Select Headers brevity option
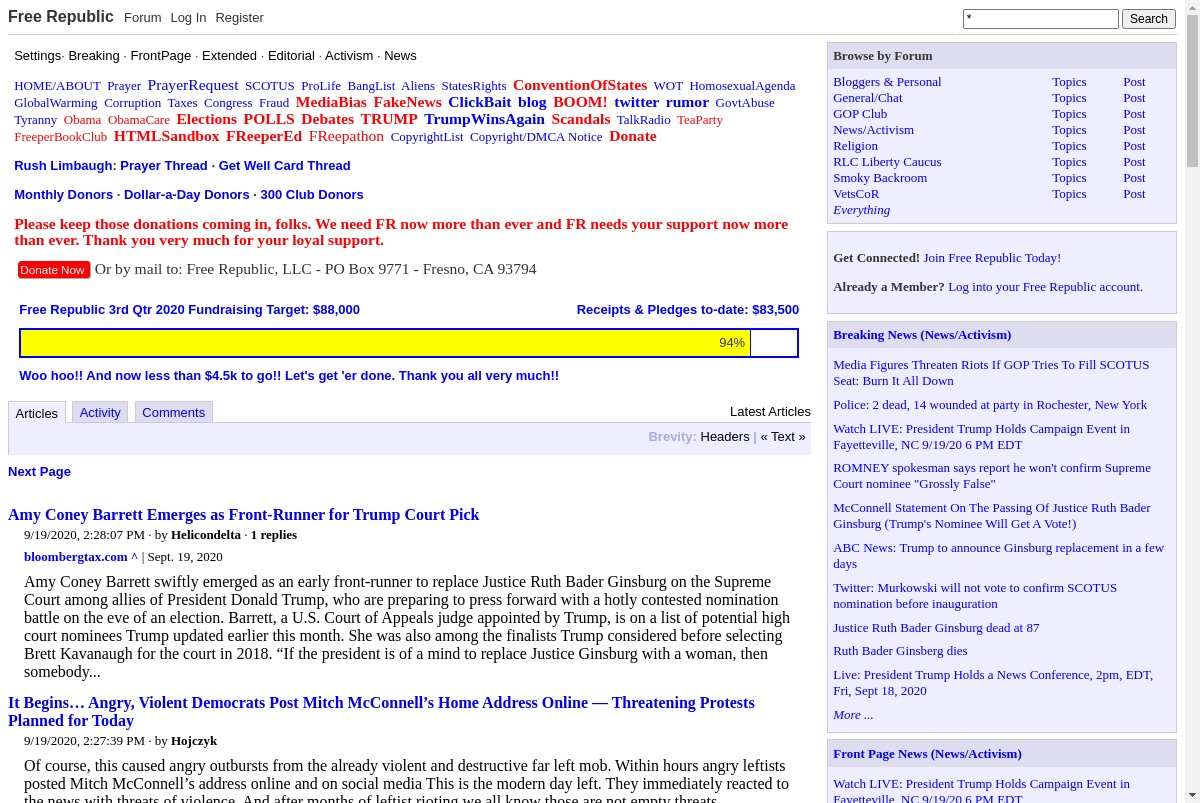Viewport: 1200px width, 803px height. [x=725, y=437]
